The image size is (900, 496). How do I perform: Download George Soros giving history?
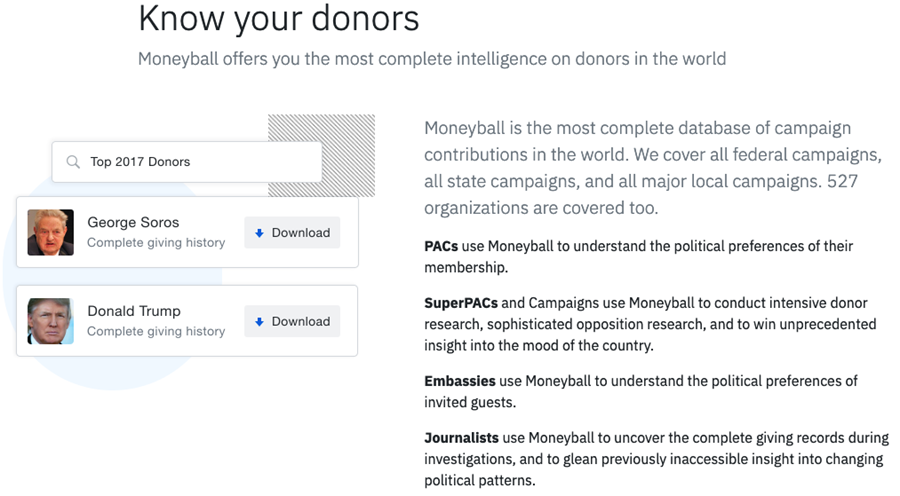[x=292, y=232]
